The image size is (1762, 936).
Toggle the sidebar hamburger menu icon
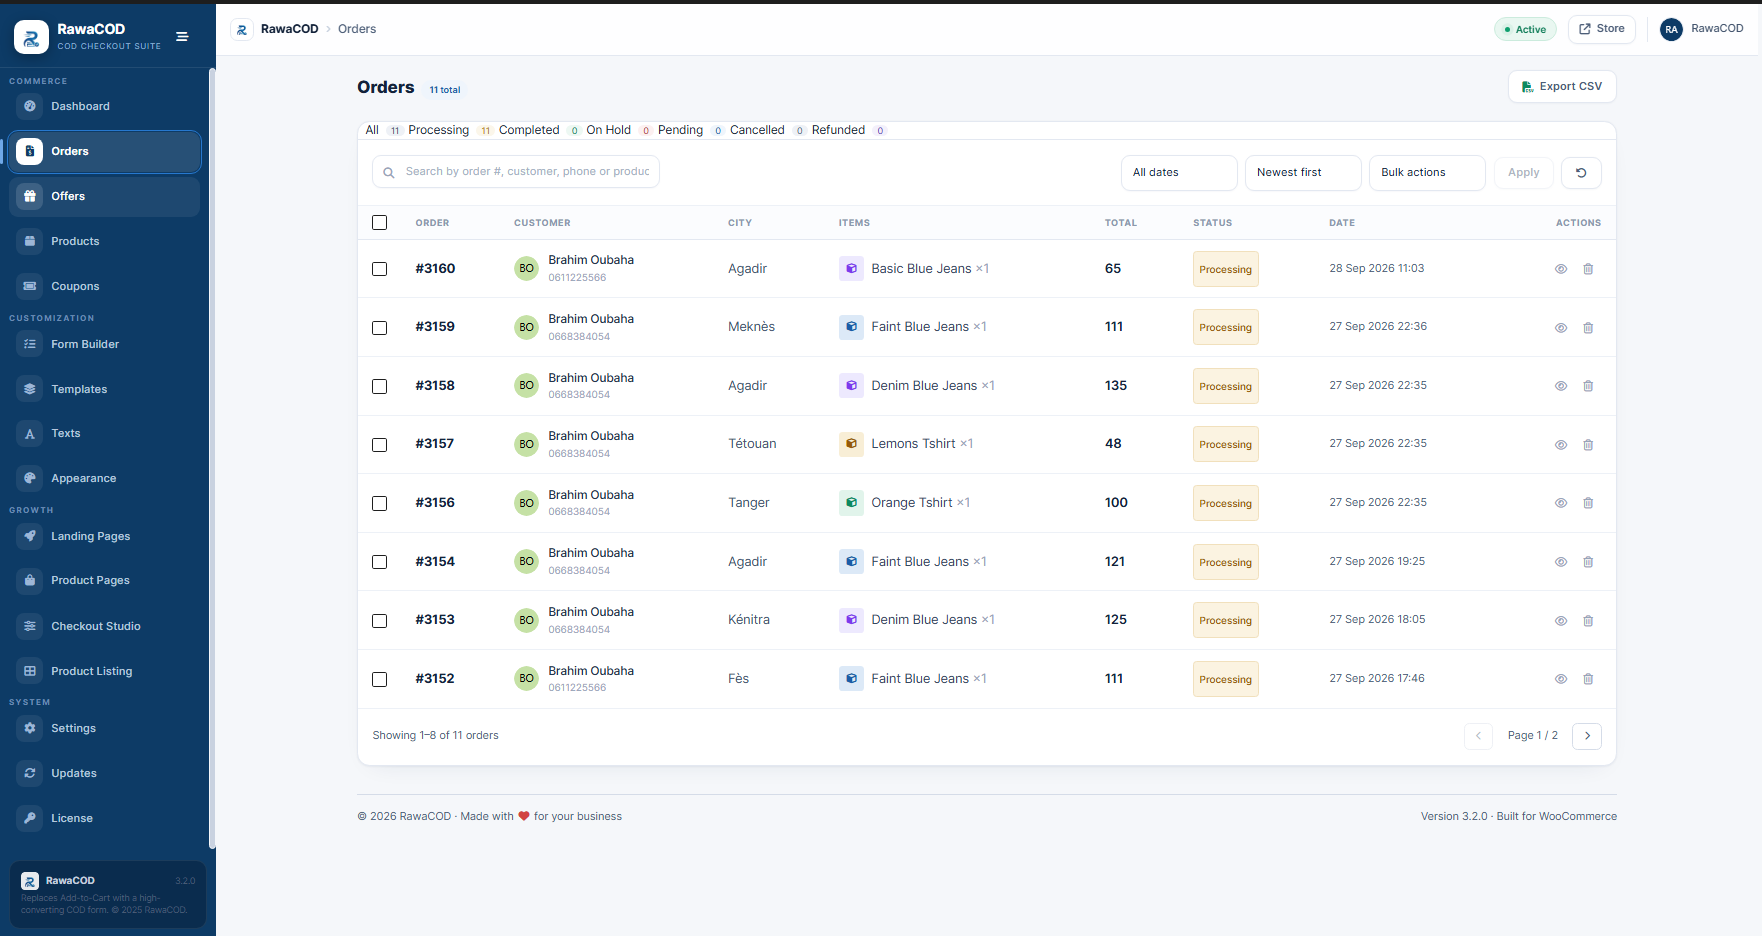tap(182, 37)
